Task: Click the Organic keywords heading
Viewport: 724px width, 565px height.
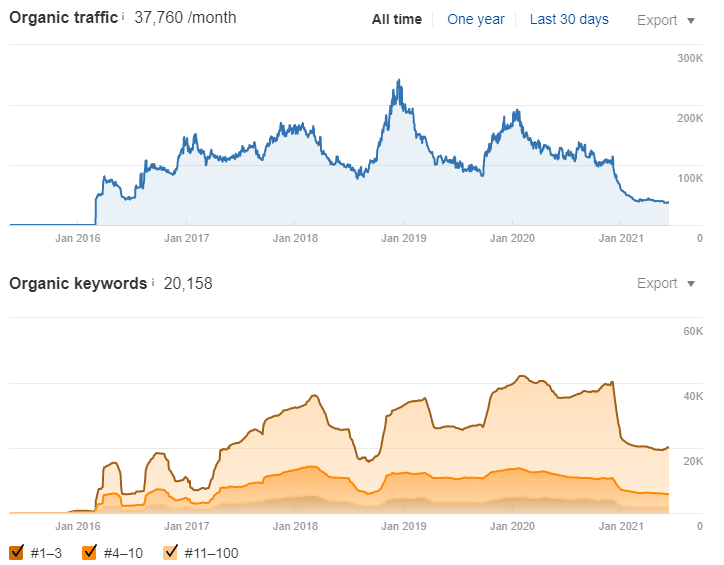Action: click(x=78, y=283)
